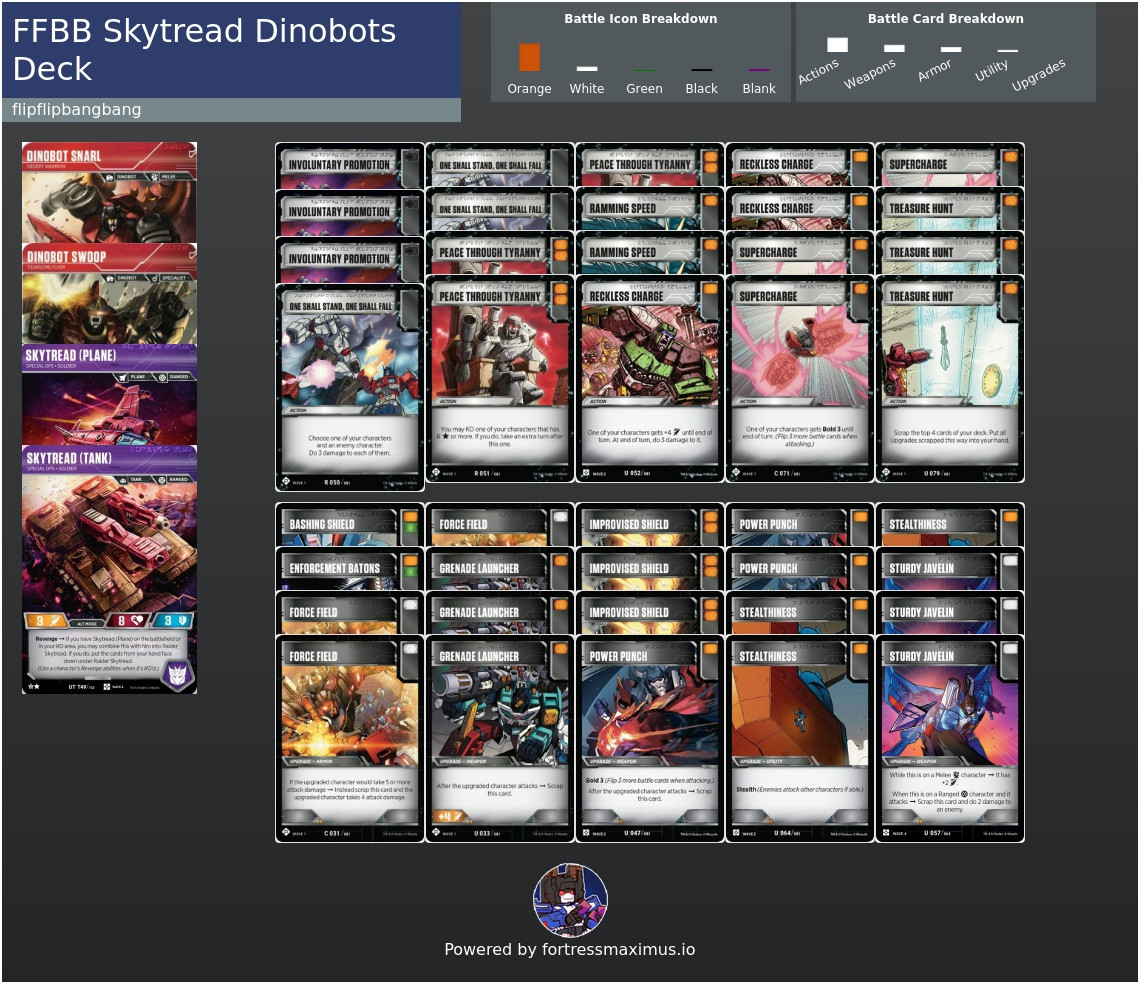1140x984 pixels.
Task: Click the blue defense stat on Skytread (Tank)
Action: (x=174, y=620)
